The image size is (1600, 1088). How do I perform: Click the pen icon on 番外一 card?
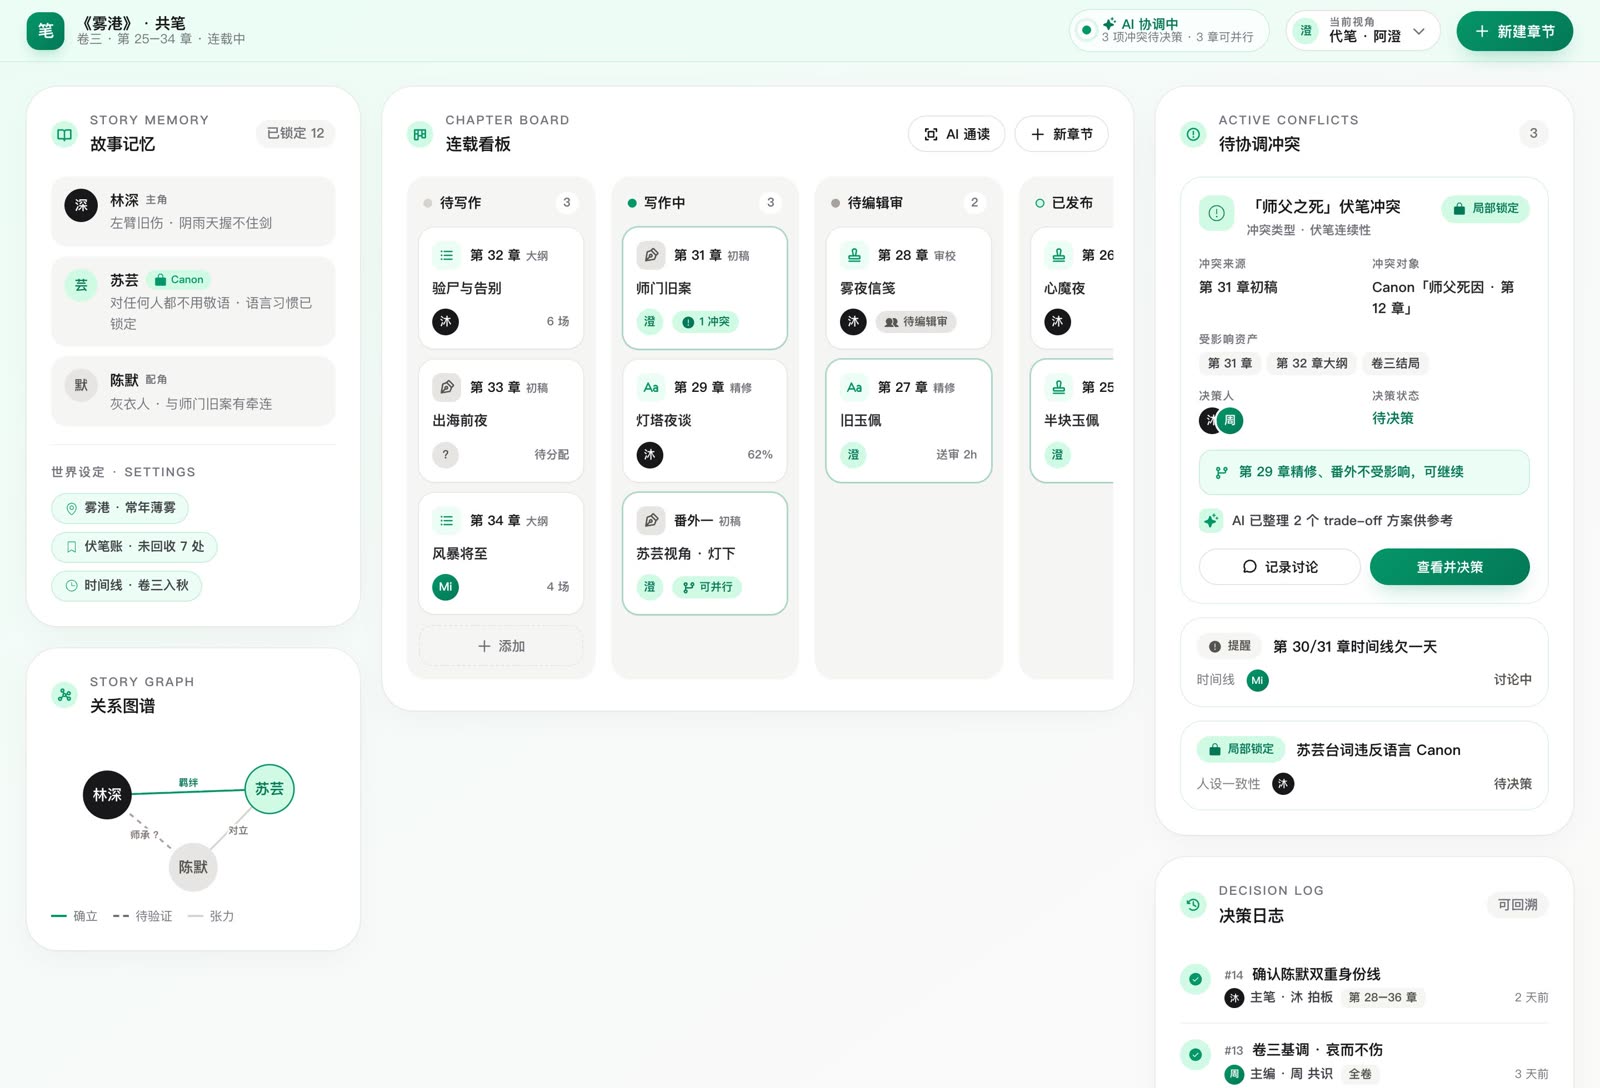tap(651, 520)
